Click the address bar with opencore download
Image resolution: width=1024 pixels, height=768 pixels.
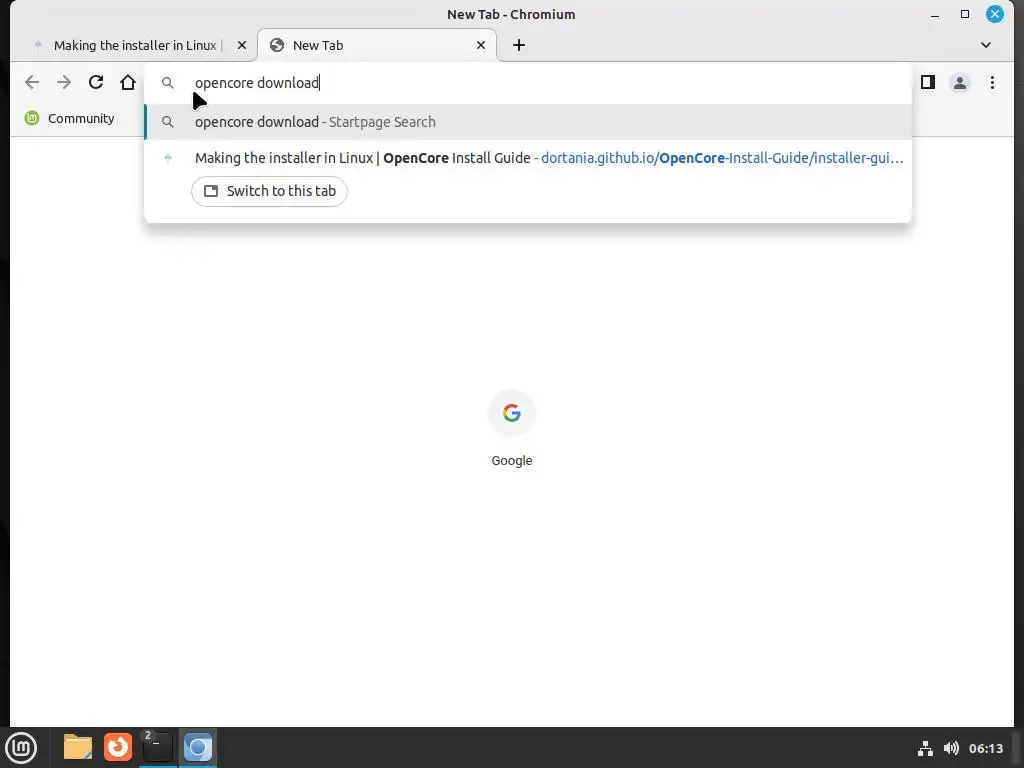coord(528,83)
